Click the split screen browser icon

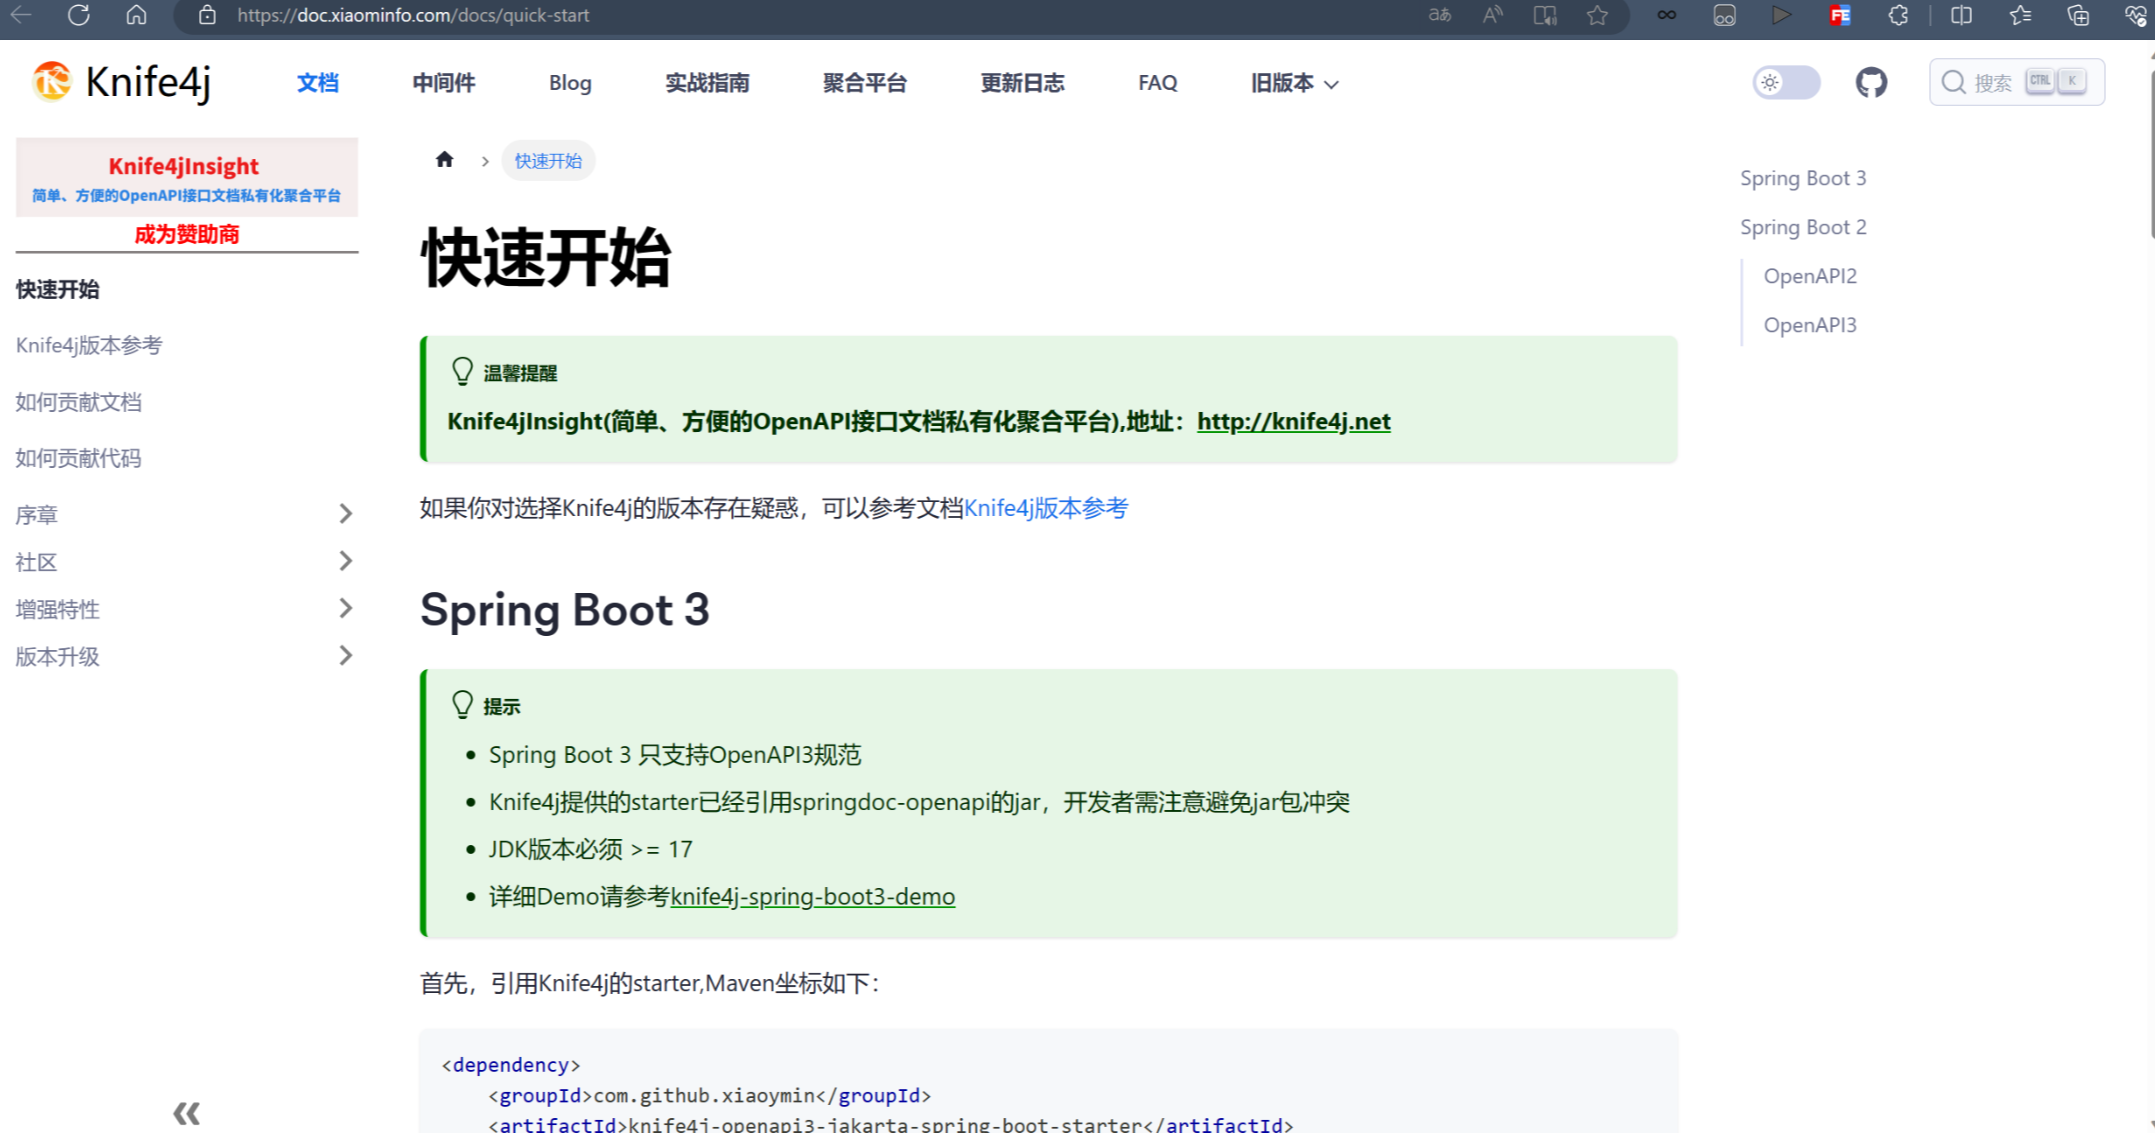click(x=1960, y=15)
